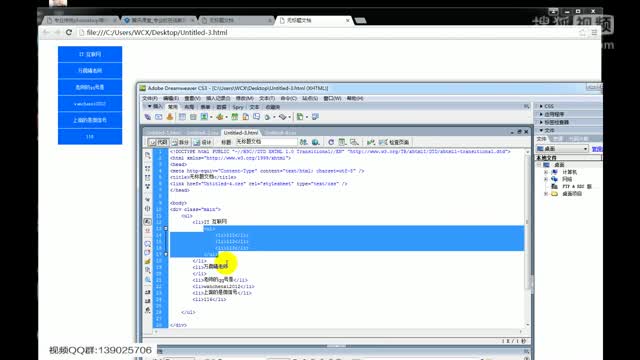The image size is (640, 360).
Task: Click the Named Anchor insert icon
Action: click(x=169, y=117)
